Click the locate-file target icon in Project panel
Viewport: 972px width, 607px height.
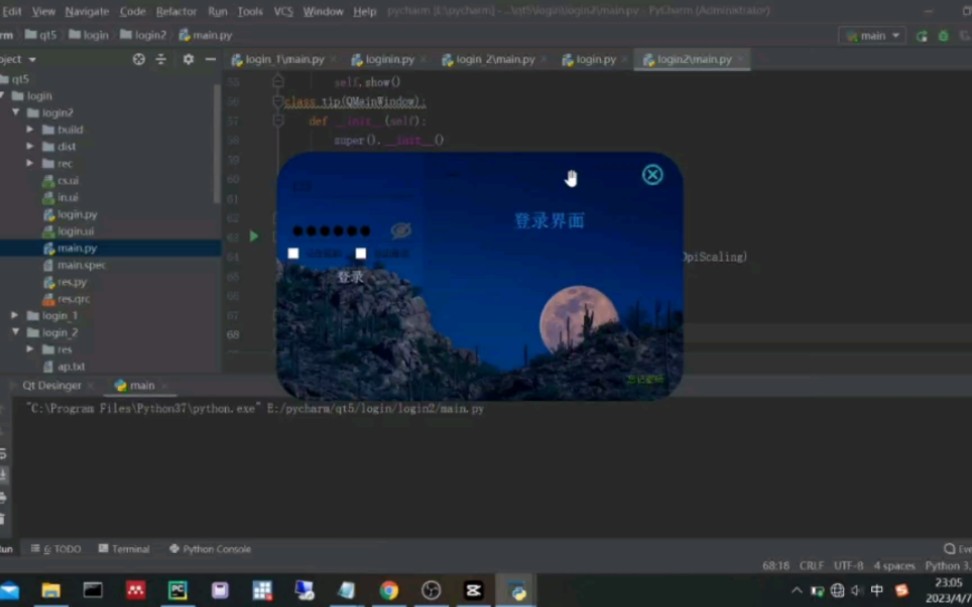[139, 60]
